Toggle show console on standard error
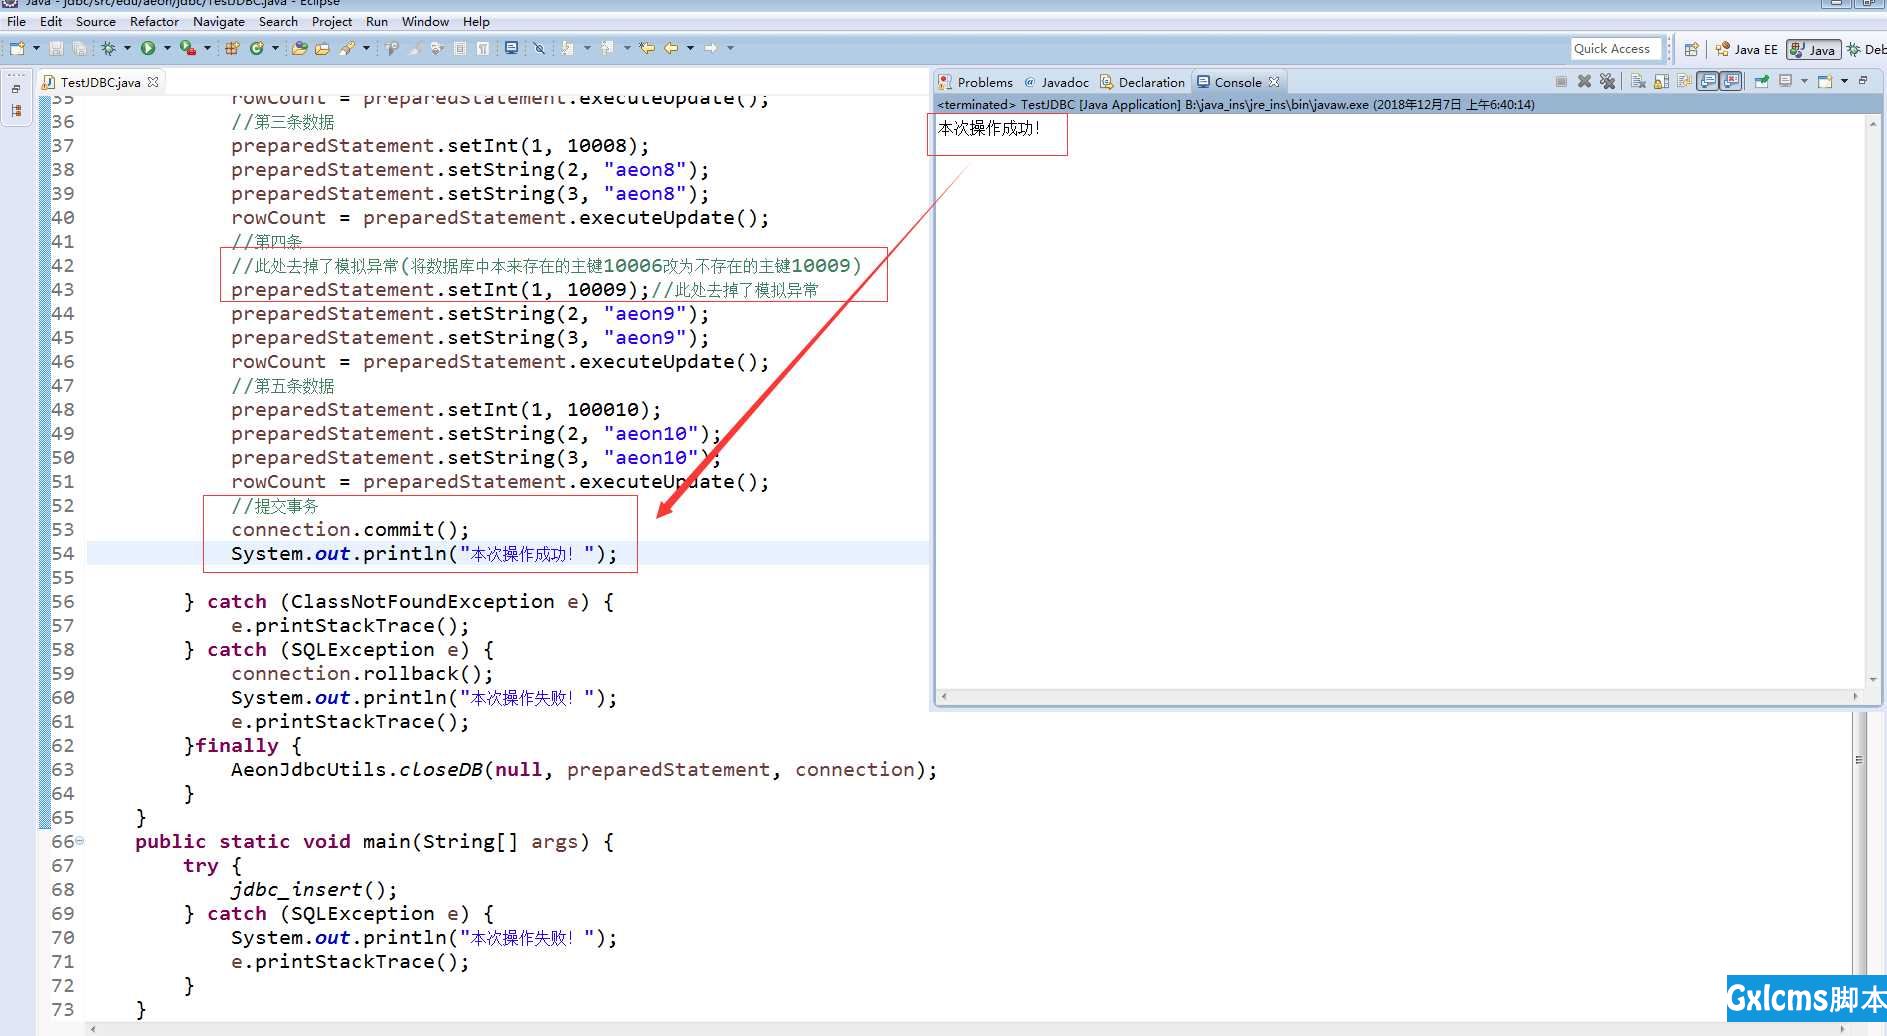The image size is (1887, 1036). (1730, 81)
